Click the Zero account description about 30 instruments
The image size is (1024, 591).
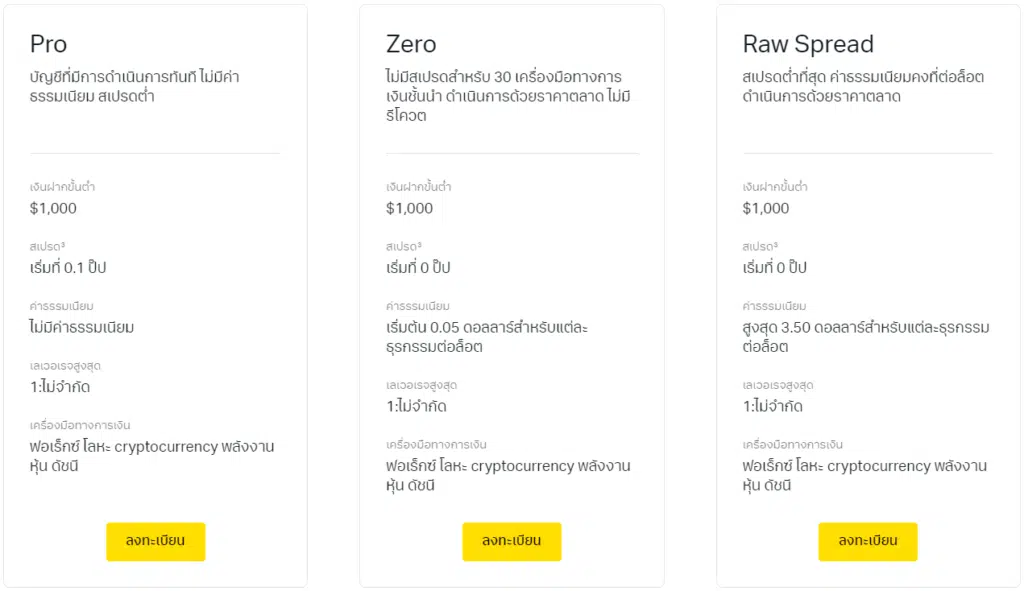click(508, 96)
